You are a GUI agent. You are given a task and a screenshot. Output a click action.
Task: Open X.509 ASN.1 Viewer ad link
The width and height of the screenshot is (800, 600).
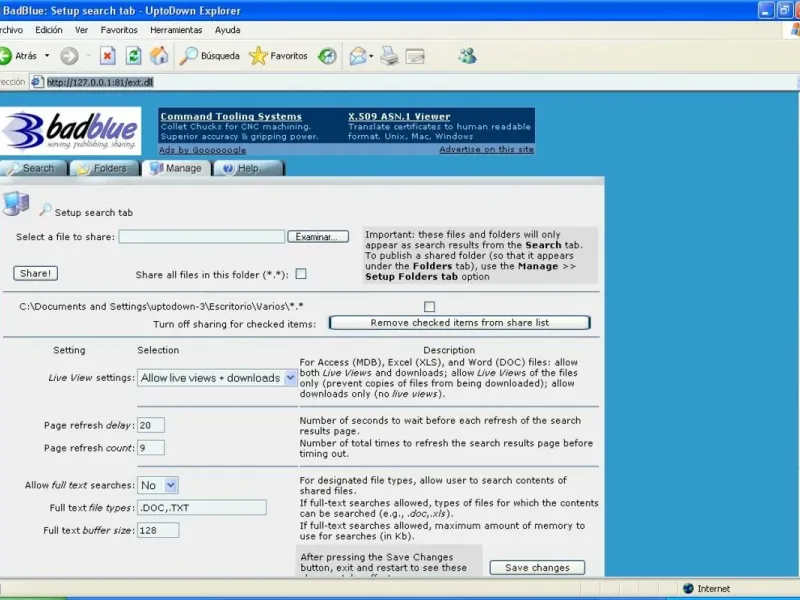pyautogui.click(x=399, y=116)
